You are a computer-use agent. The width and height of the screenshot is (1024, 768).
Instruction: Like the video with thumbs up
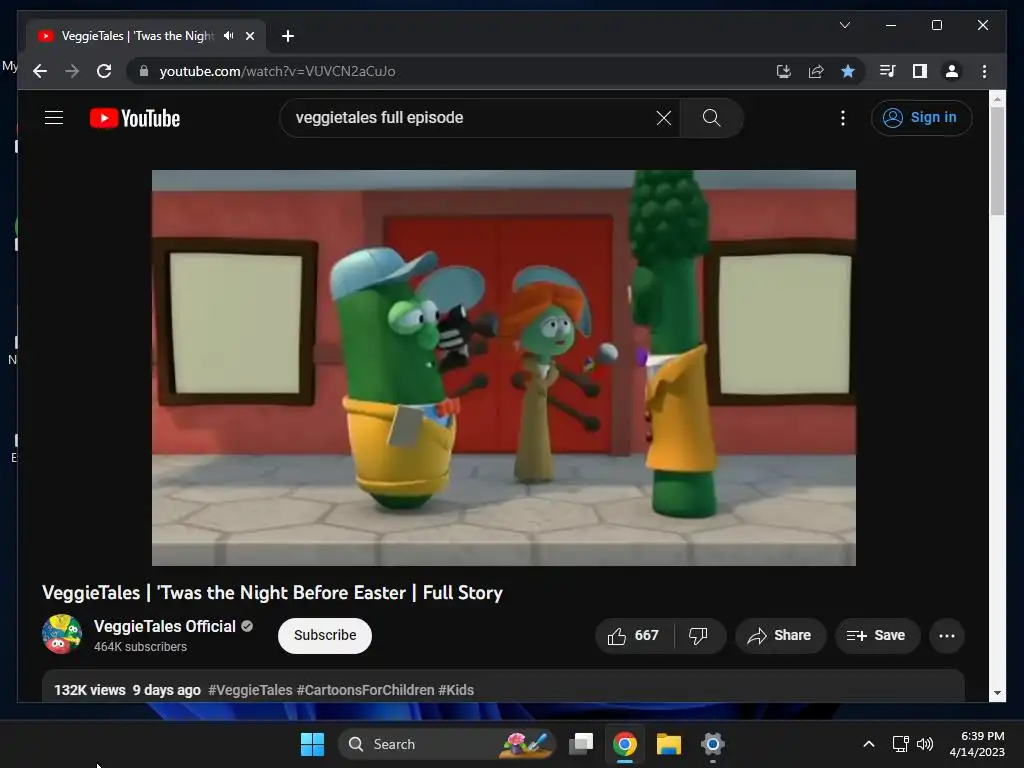coord(633,635)
